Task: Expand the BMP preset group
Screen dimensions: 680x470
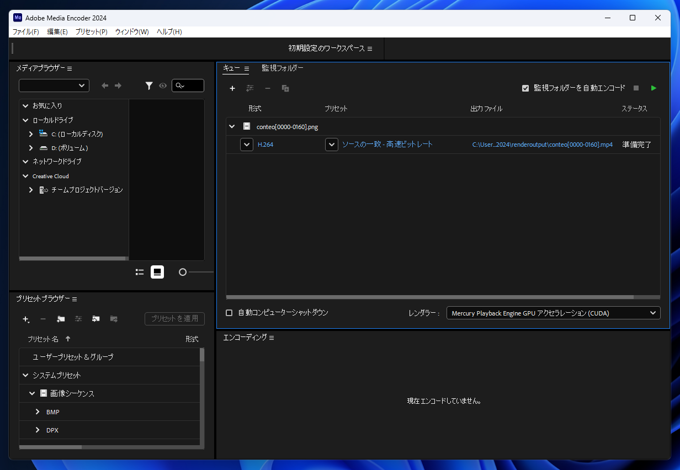Action: (x=38, y=412)
